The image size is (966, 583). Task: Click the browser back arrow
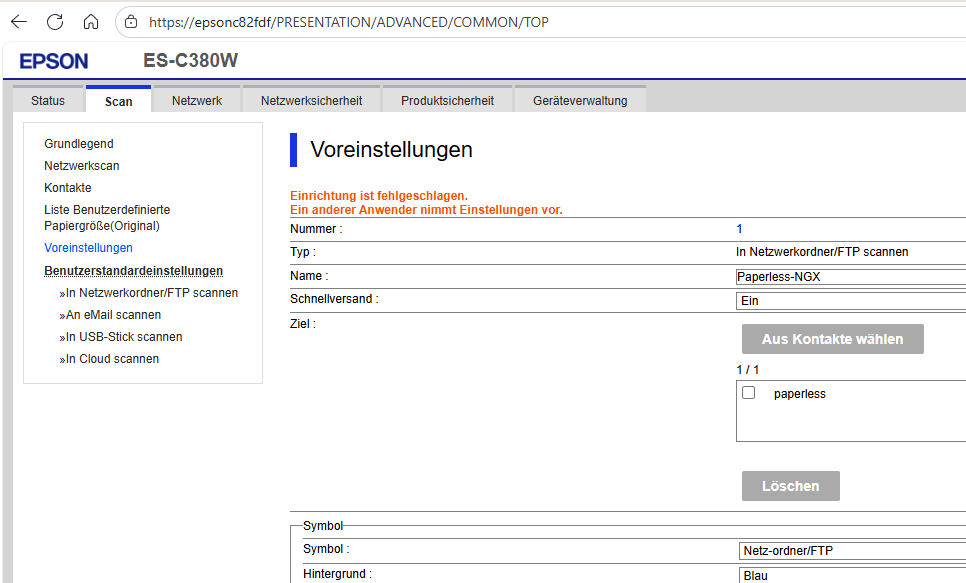[19, 21]
